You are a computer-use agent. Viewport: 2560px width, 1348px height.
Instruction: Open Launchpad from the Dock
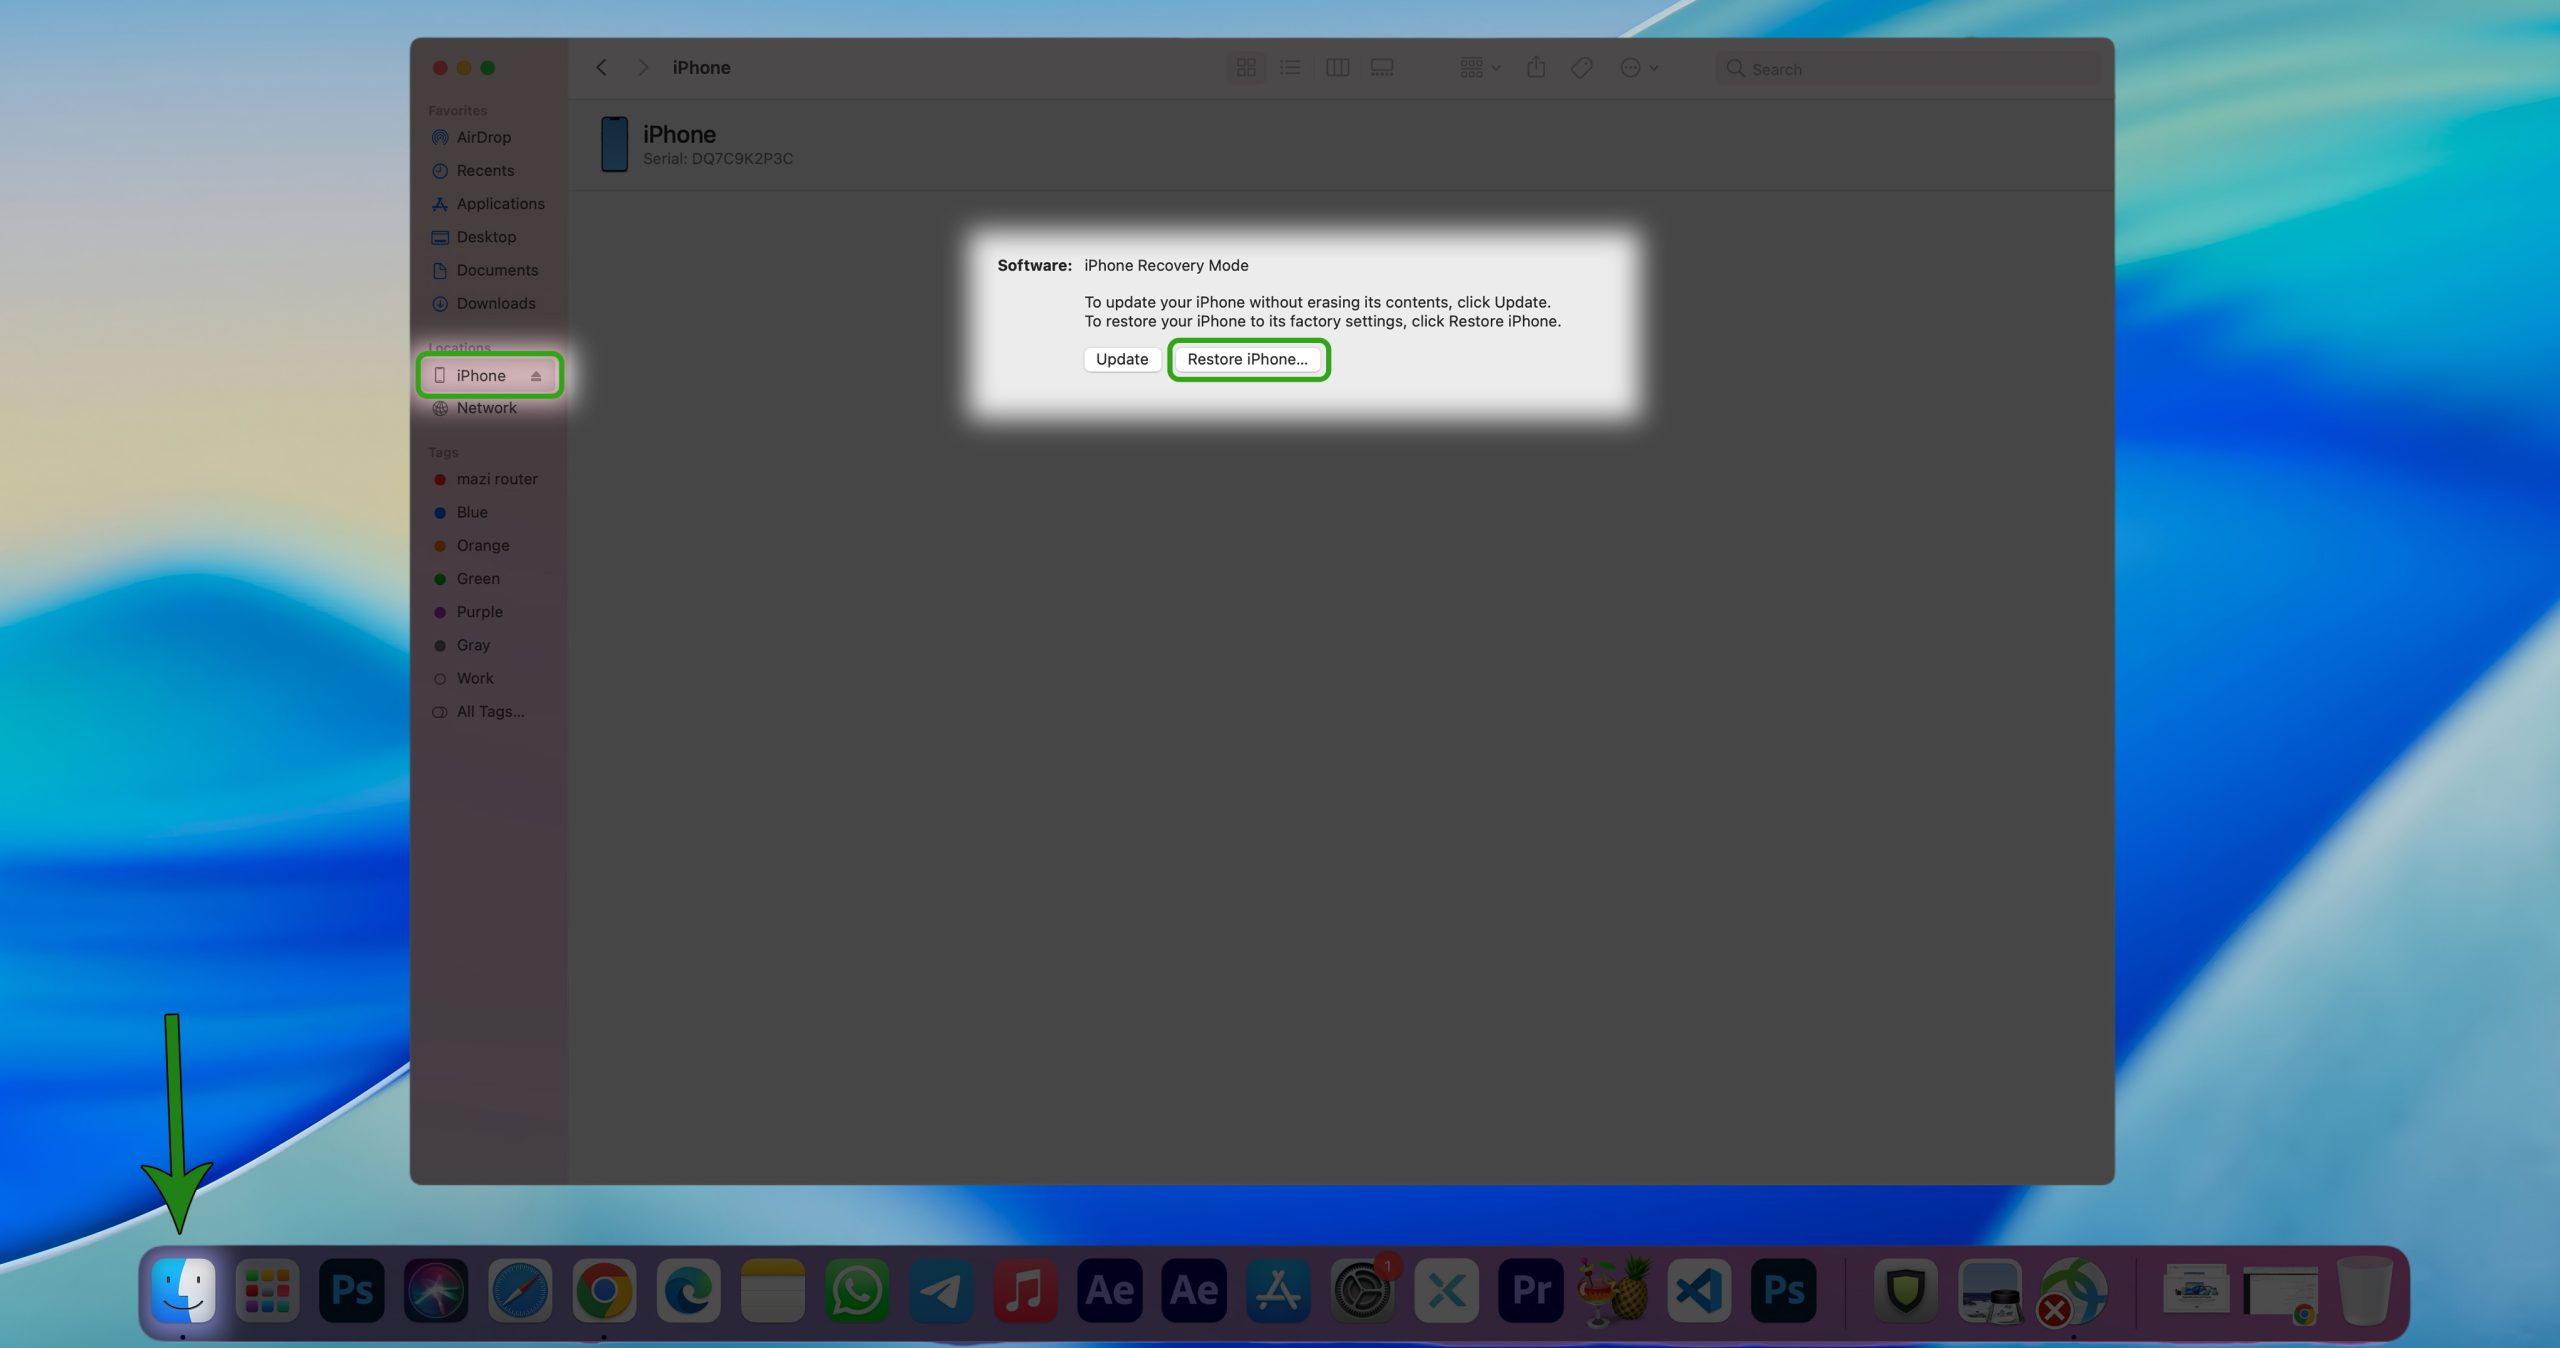point(267,1290)
